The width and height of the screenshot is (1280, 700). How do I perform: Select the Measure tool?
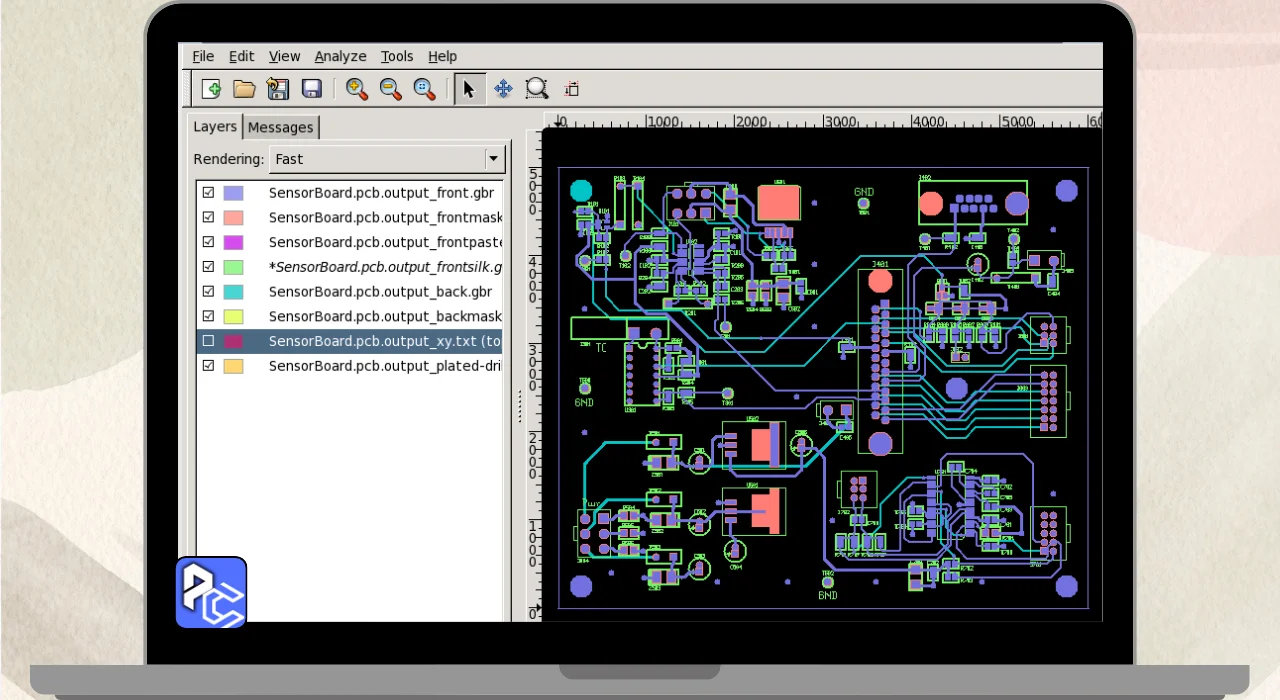[x=571, y=89]
